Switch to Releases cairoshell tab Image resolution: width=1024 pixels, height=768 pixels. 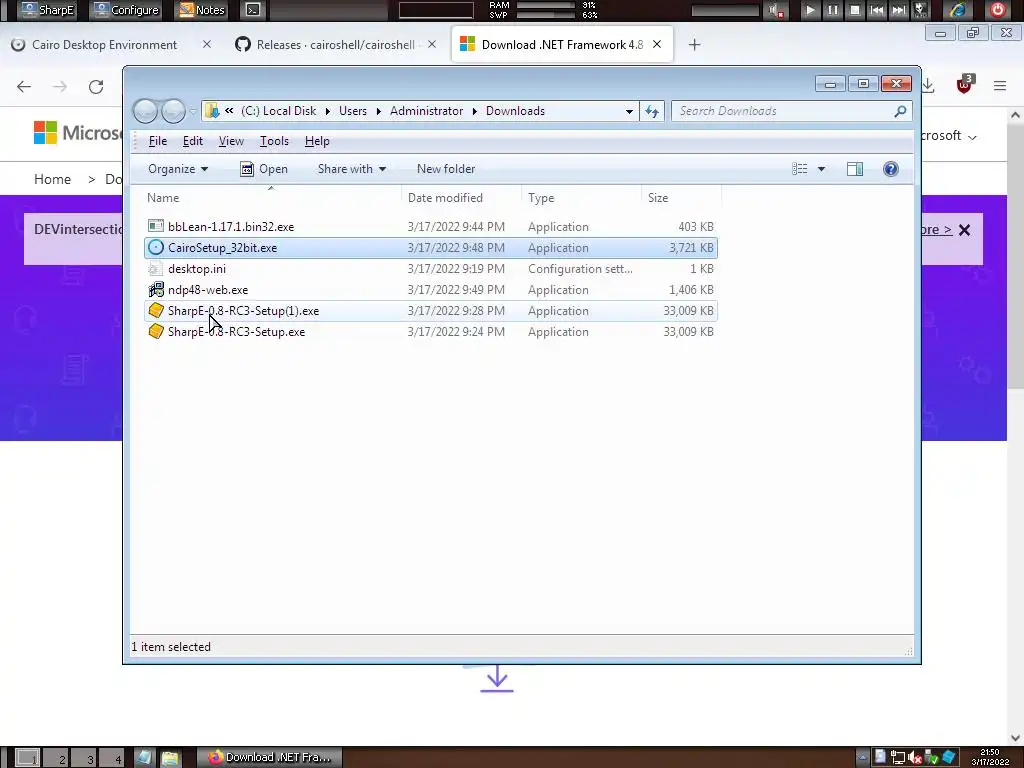pos(336,44)
